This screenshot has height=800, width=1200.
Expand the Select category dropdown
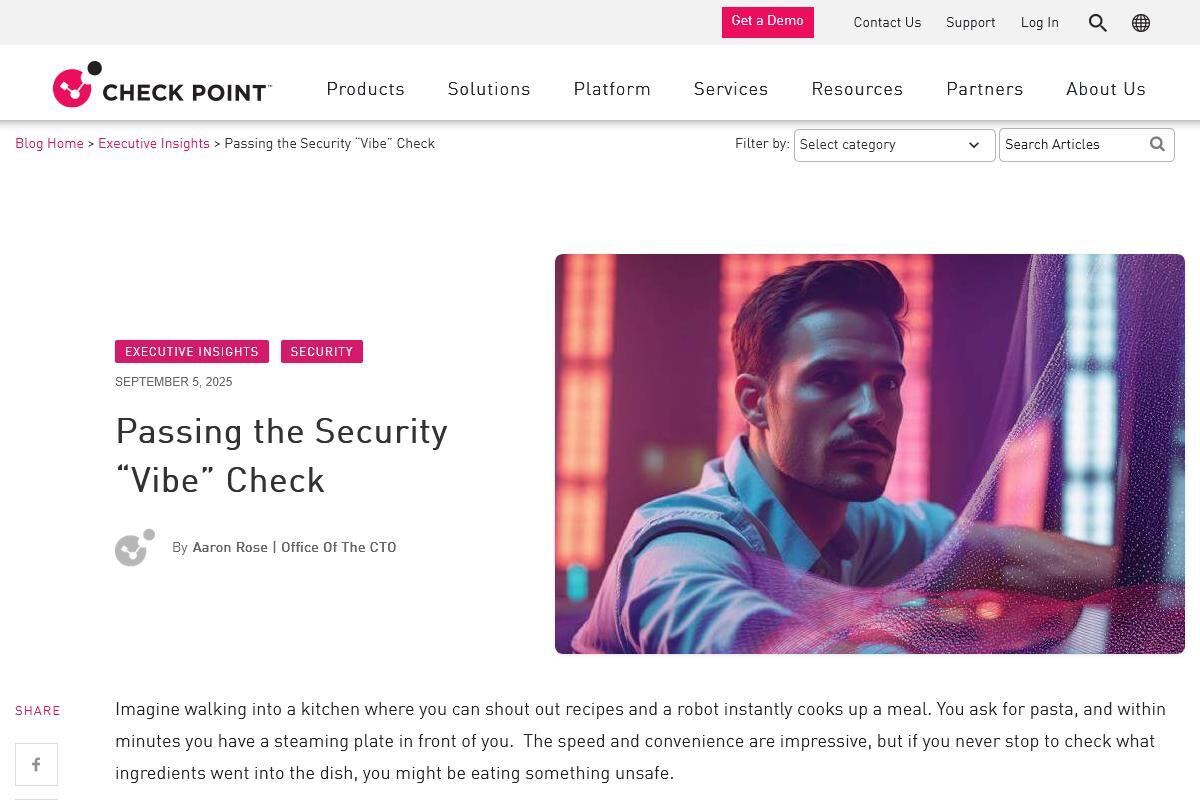click(894, 145)
